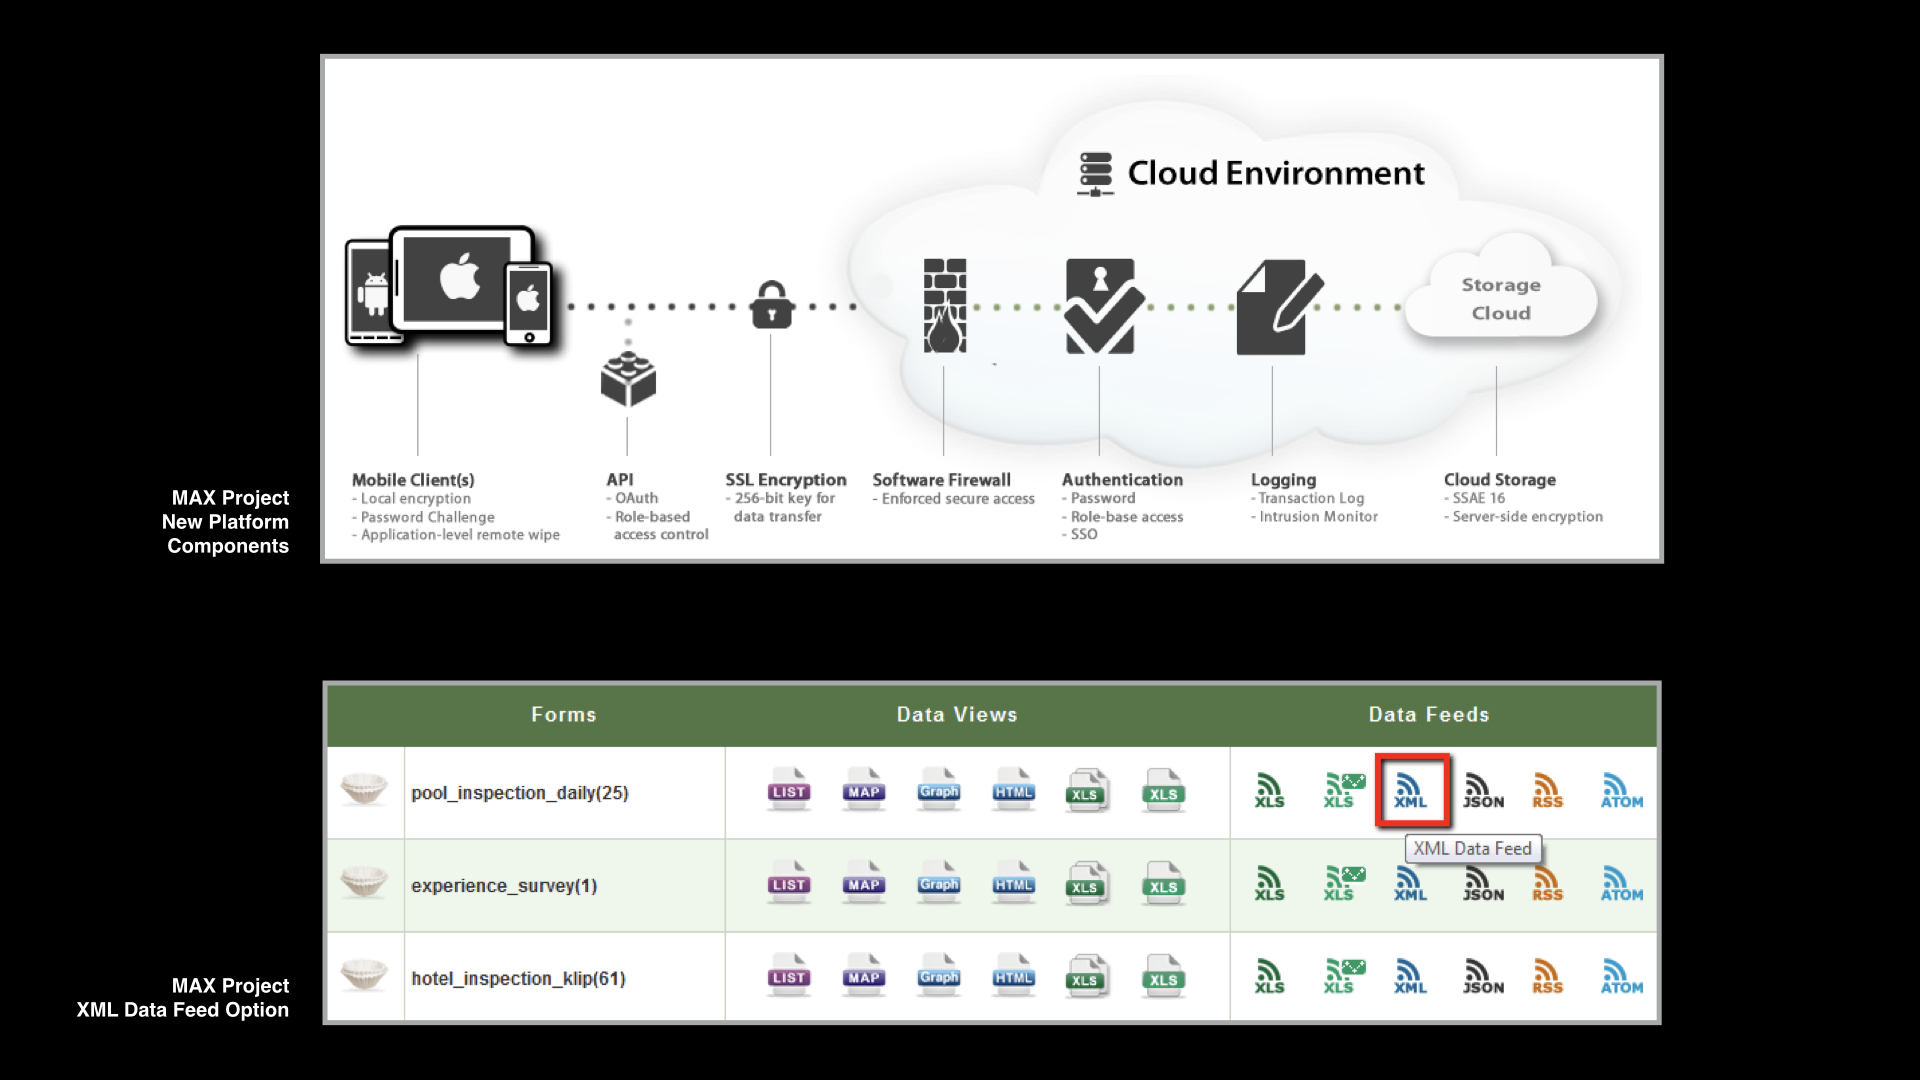Screen dimensions: 1920x1080
Task: Open LIST view for hotel_inspection_klip
Action: [x=789, y=976]
